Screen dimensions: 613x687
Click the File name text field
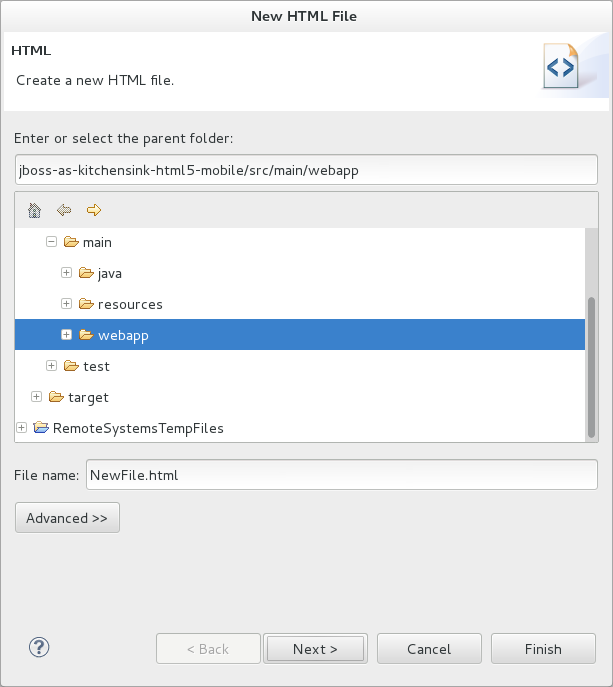tap(341, 476)
